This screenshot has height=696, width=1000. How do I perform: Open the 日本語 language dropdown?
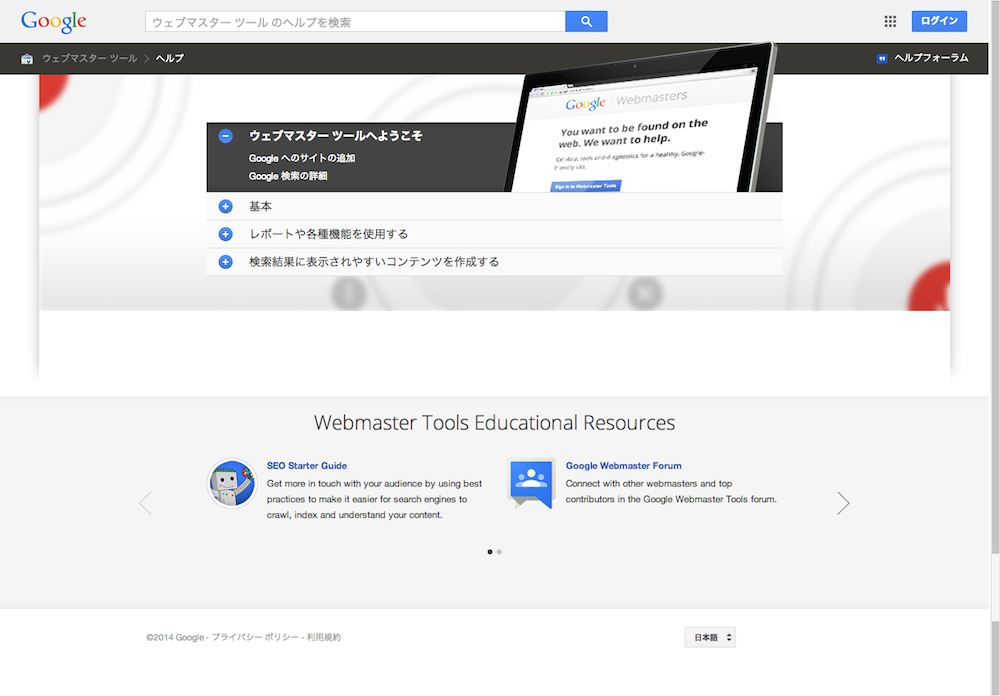[x=710, y=637]
